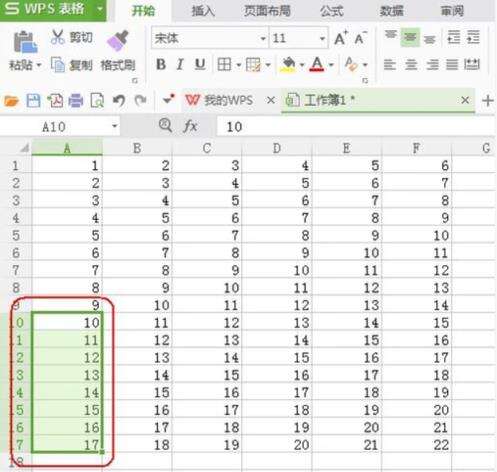This screenshot has width=497, height=472.
Task: Click the red font color A
Action: click(x=317, y=64)
